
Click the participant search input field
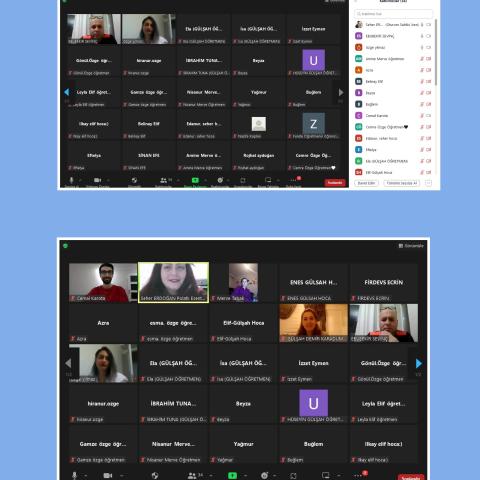[393, 14]
